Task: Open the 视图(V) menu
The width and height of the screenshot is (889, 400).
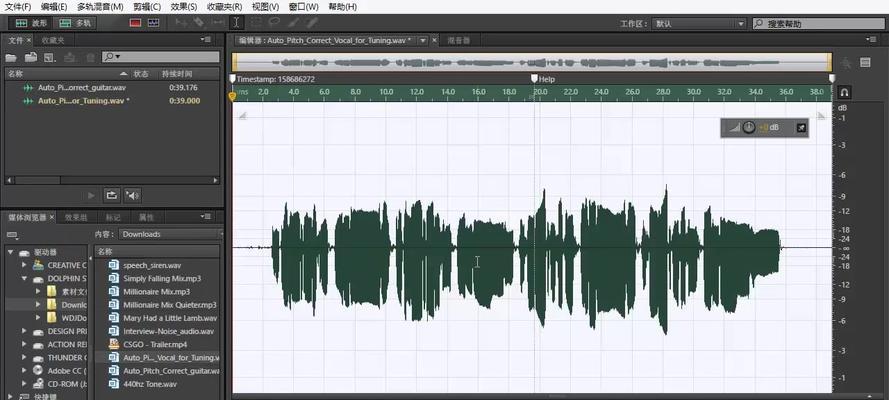Action: coord(265,7)
